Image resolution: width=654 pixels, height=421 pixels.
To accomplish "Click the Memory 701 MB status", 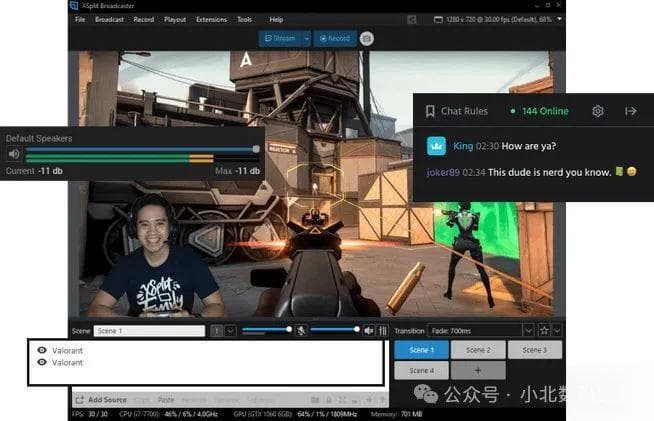I will (396, 414).
